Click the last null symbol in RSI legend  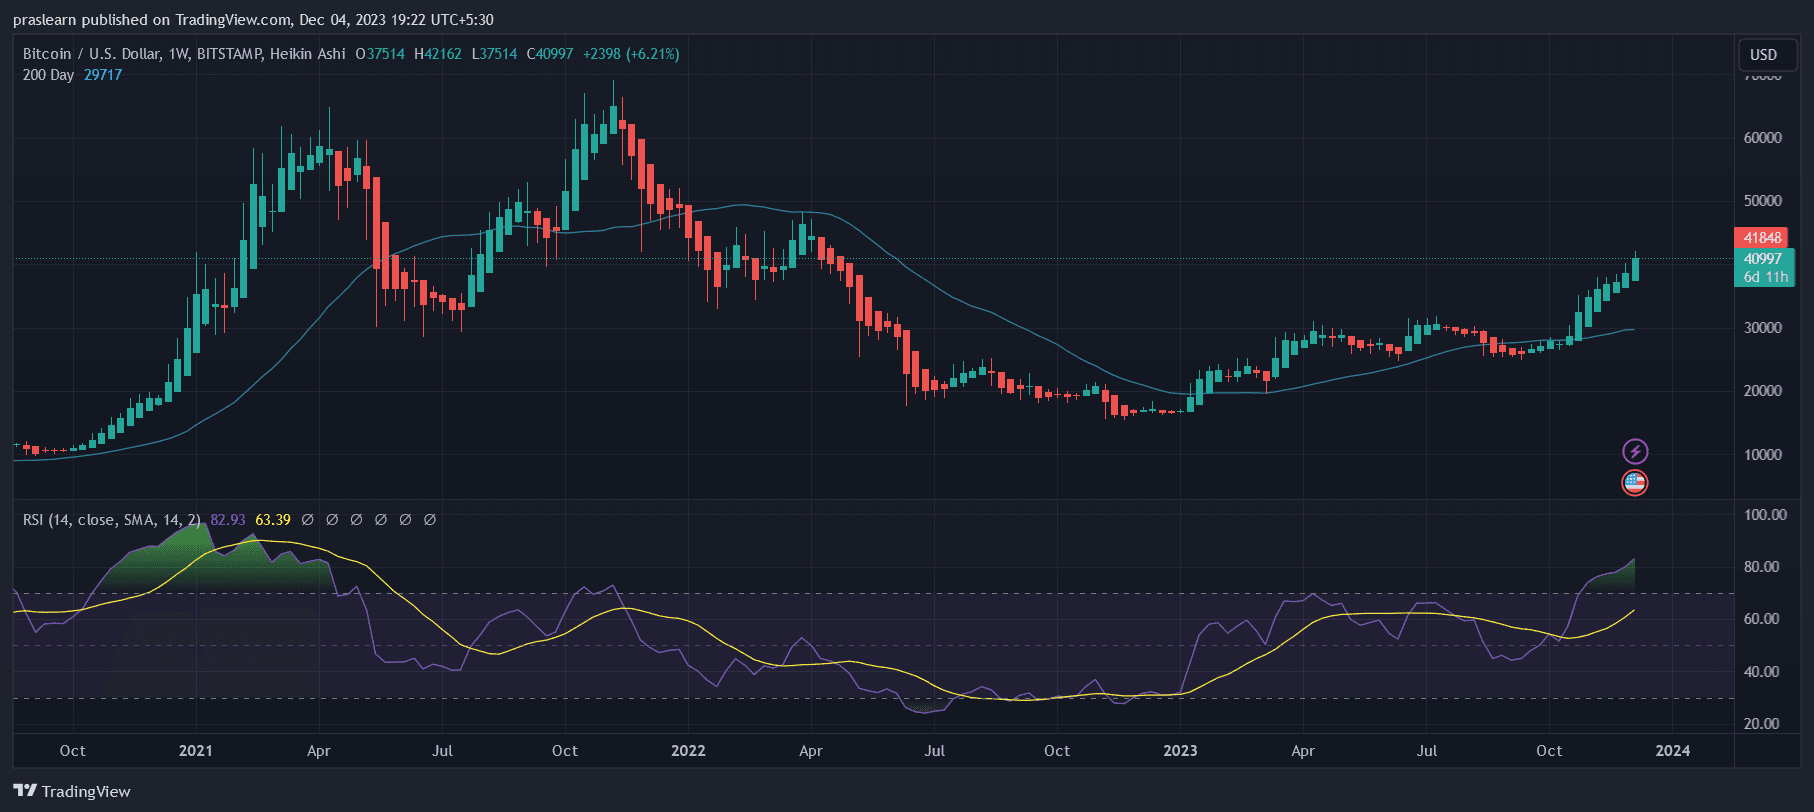(x=430, y=520)
